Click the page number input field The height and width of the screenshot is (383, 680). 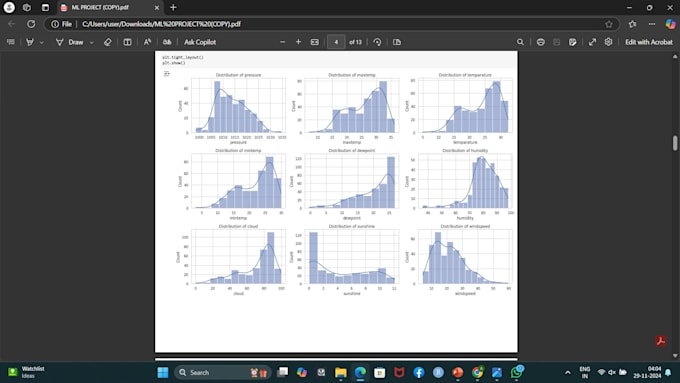click(336, 42)
